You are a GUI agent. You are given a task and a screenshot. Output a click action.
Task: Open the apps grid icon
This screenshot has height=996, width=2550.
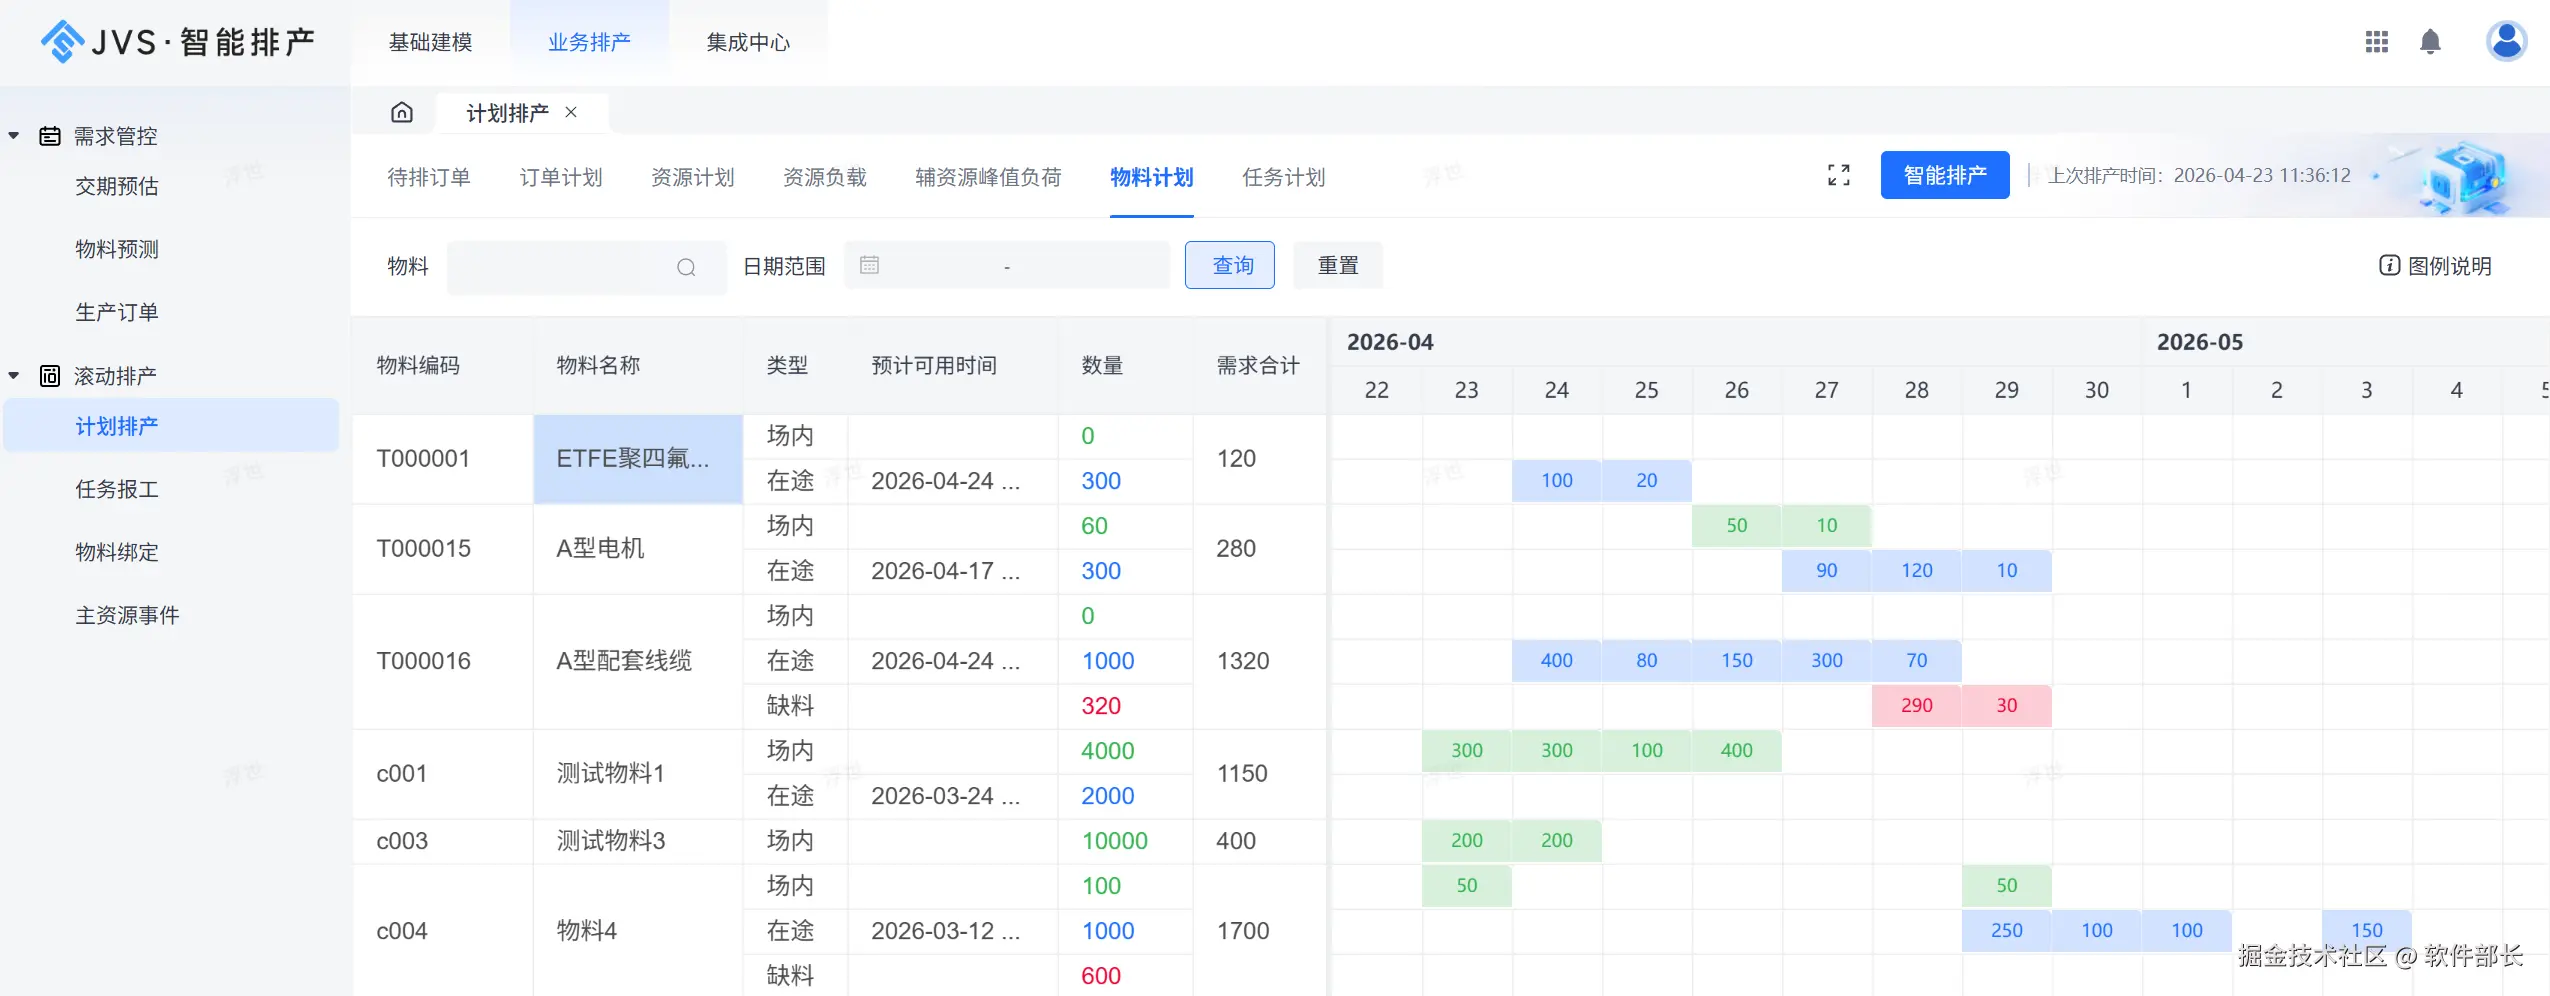click(x=2376, y=42)
